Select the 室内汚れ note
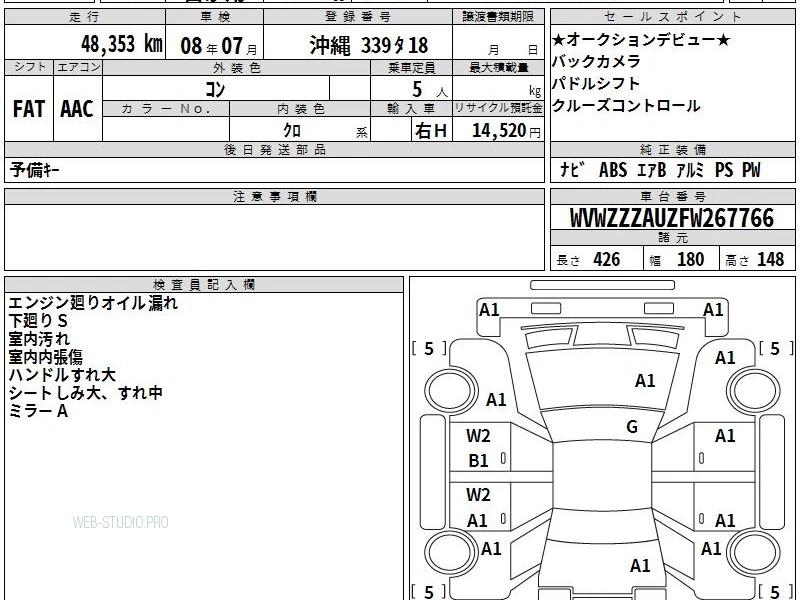This screenshot has height=600, width=800. [39, 339]
